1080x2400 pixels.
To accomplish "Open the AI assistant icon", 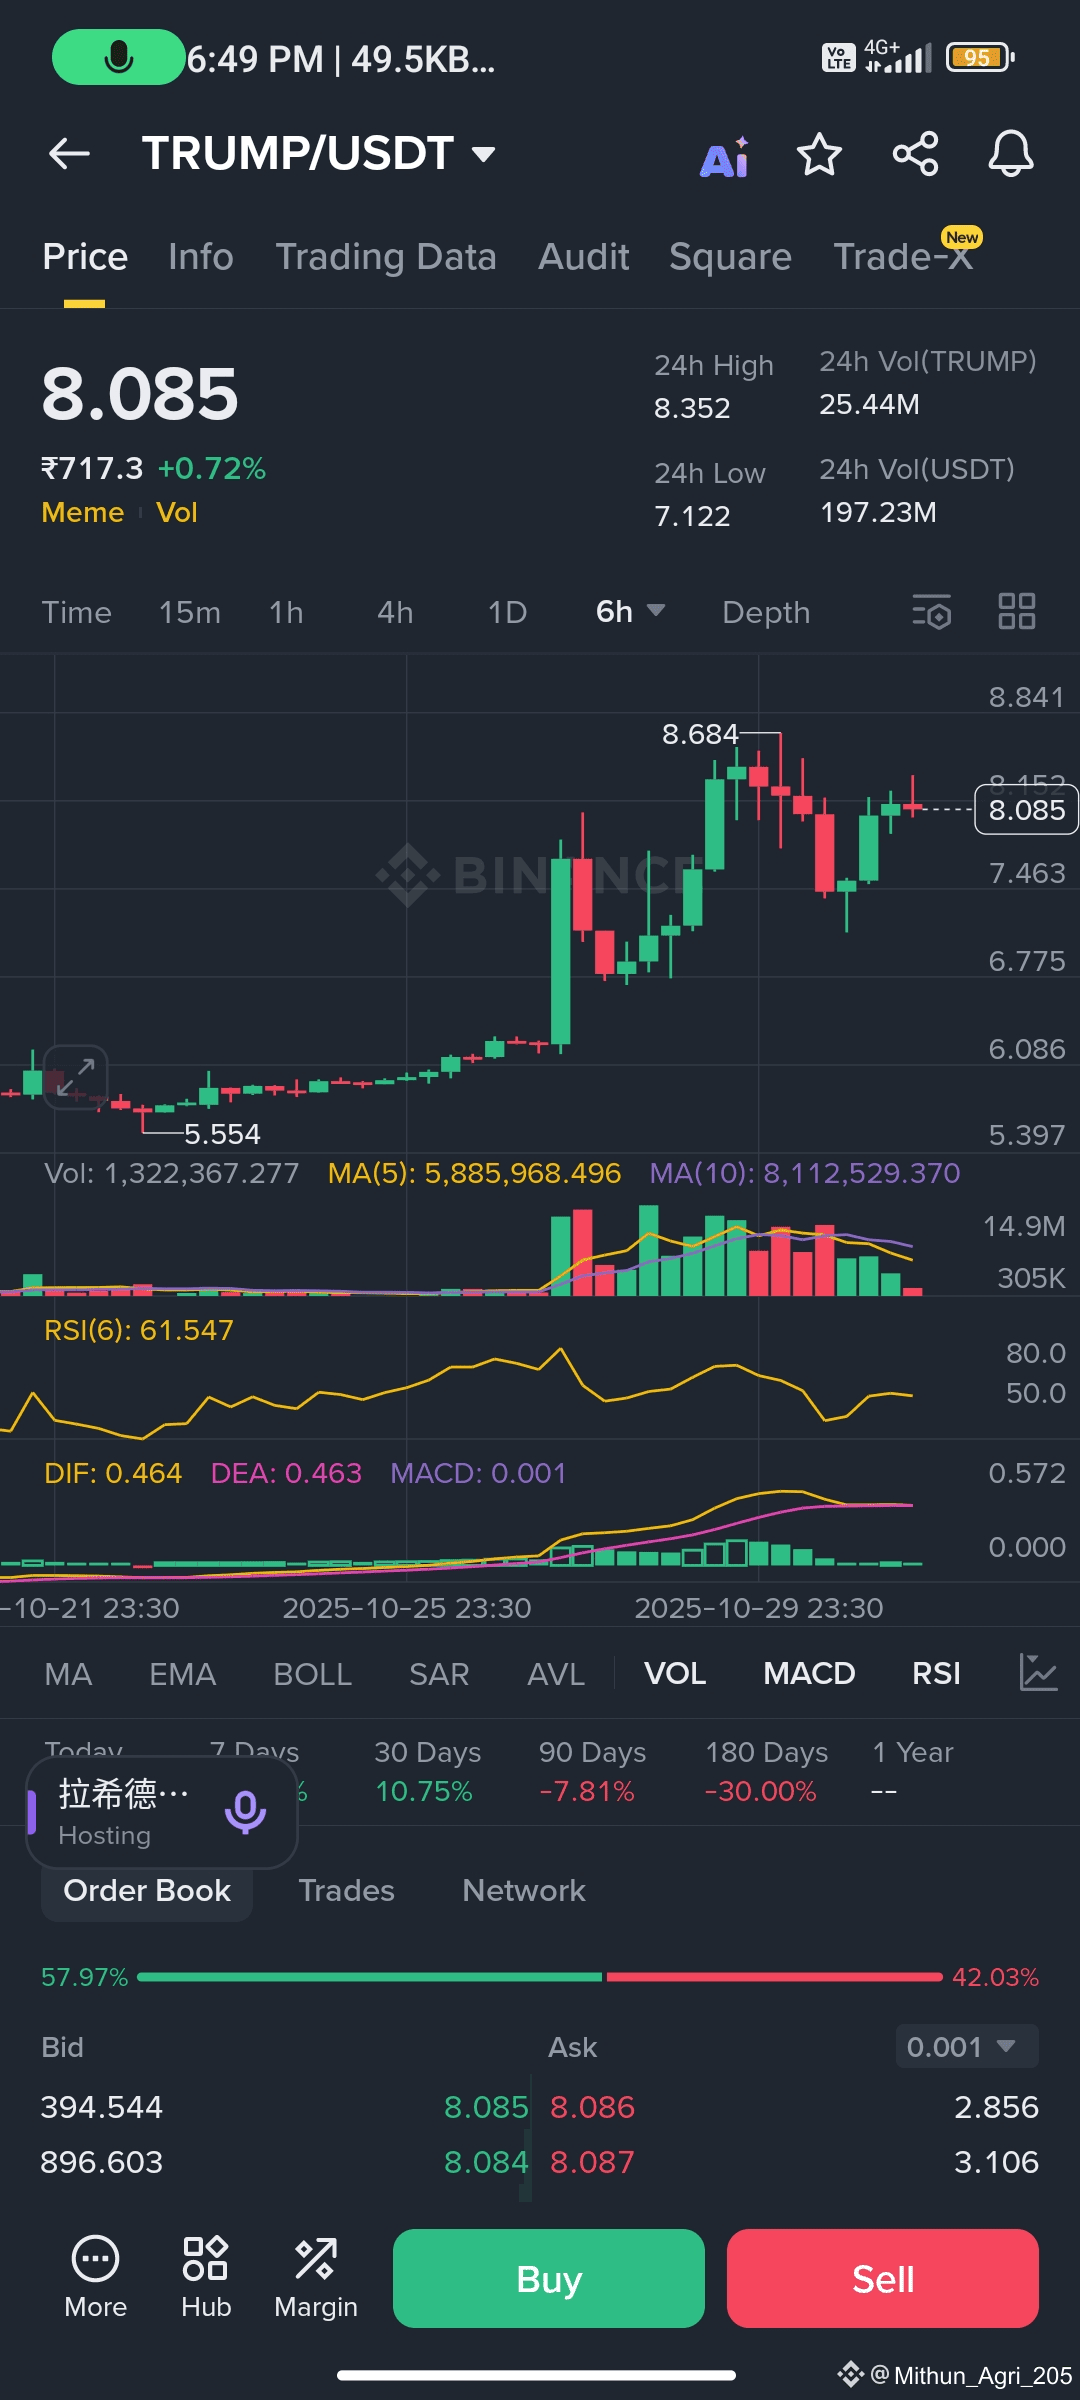I will coord(725,156).
